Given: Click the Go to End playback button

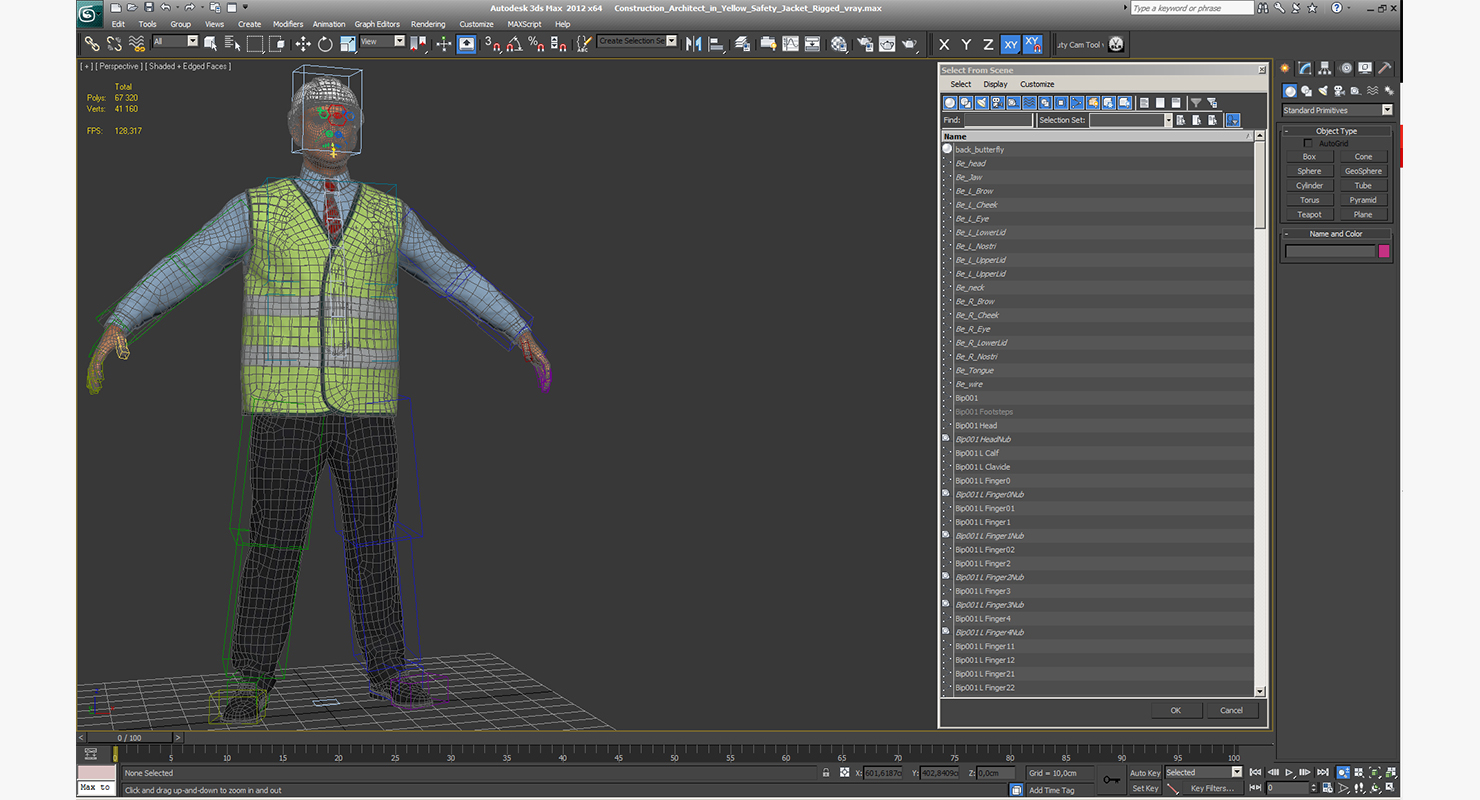Looking at the screenshot, I should pyautogui.click(x=1323, y=772).
